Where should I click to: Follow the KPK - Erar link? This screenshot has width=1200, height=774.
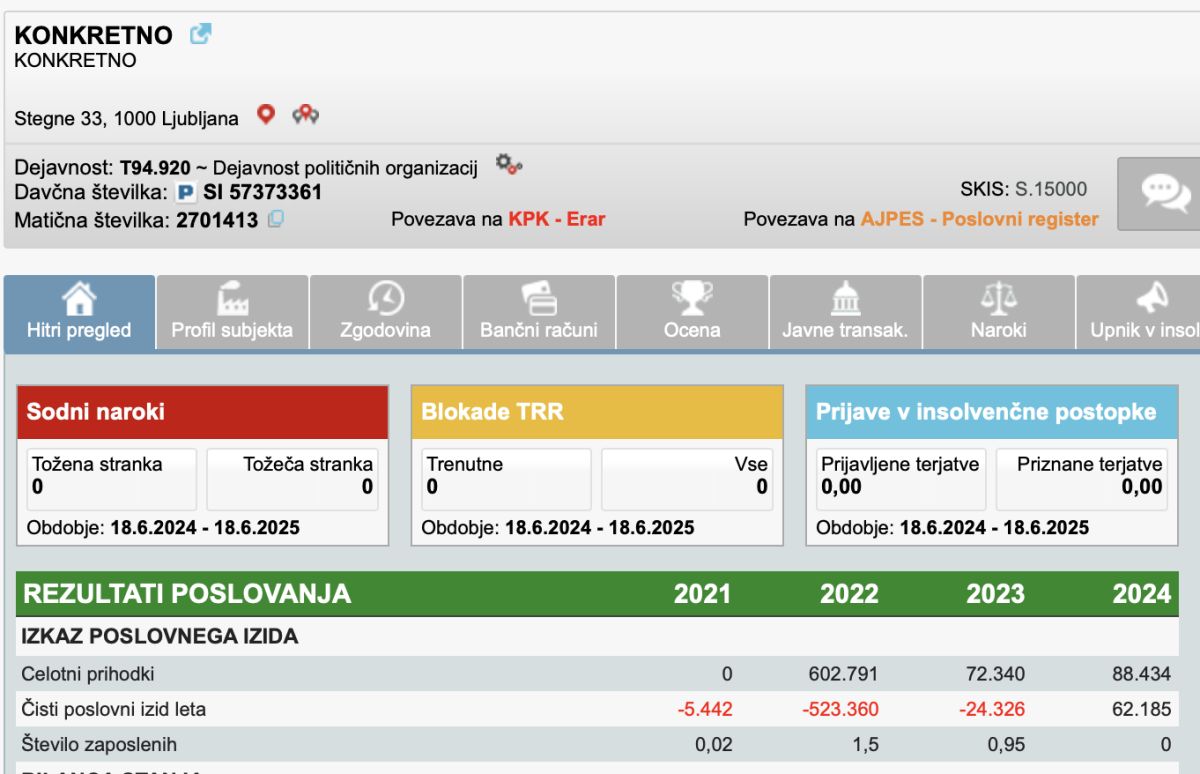pyautogui.click(x=557, y=219)
